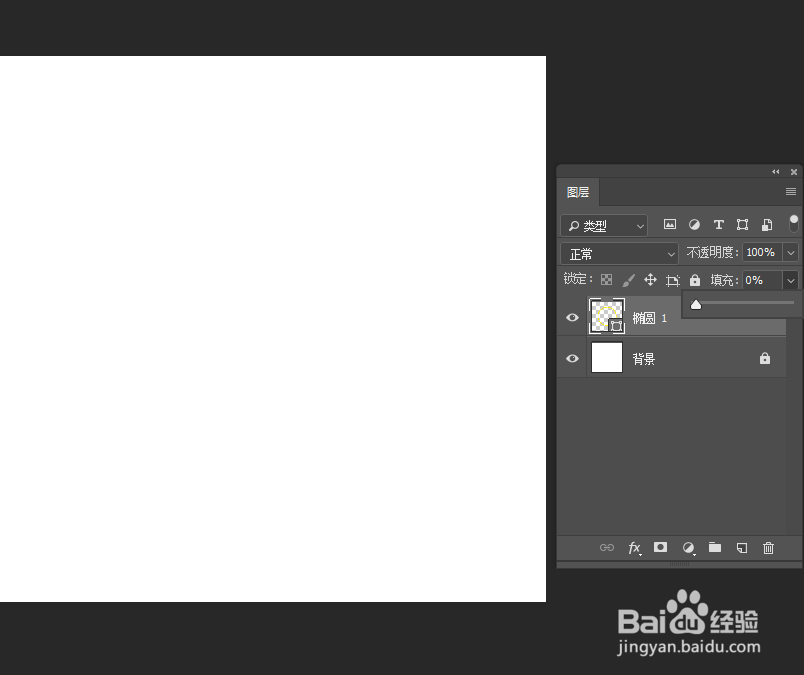
Task: Create new fill or adjustment layer
Action: [689, 548]
